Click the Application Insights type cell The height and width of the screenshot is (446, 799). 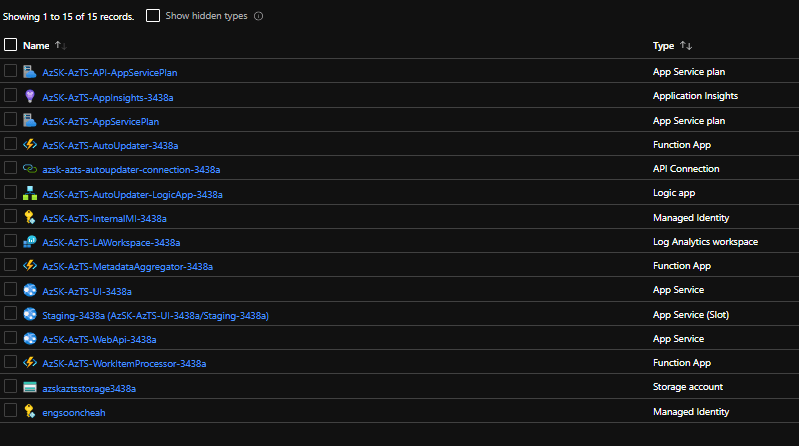point(695,96)
